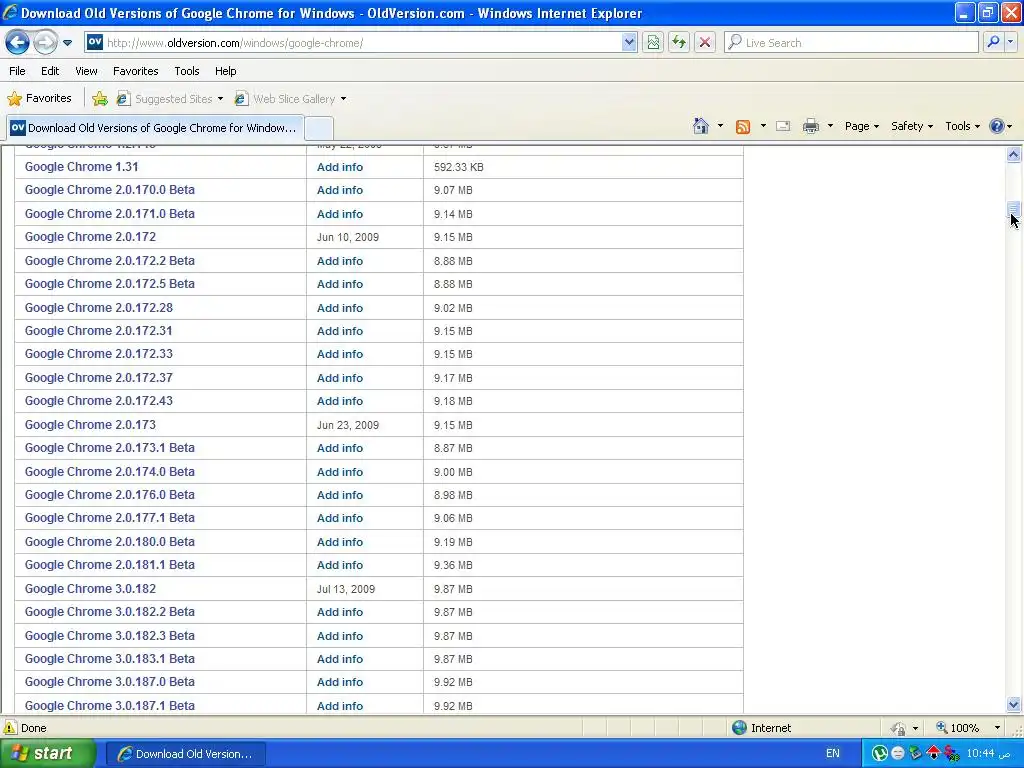Open the zoom level dropdown arrow
1024x768 pixels.
click(x=997, y=728)
